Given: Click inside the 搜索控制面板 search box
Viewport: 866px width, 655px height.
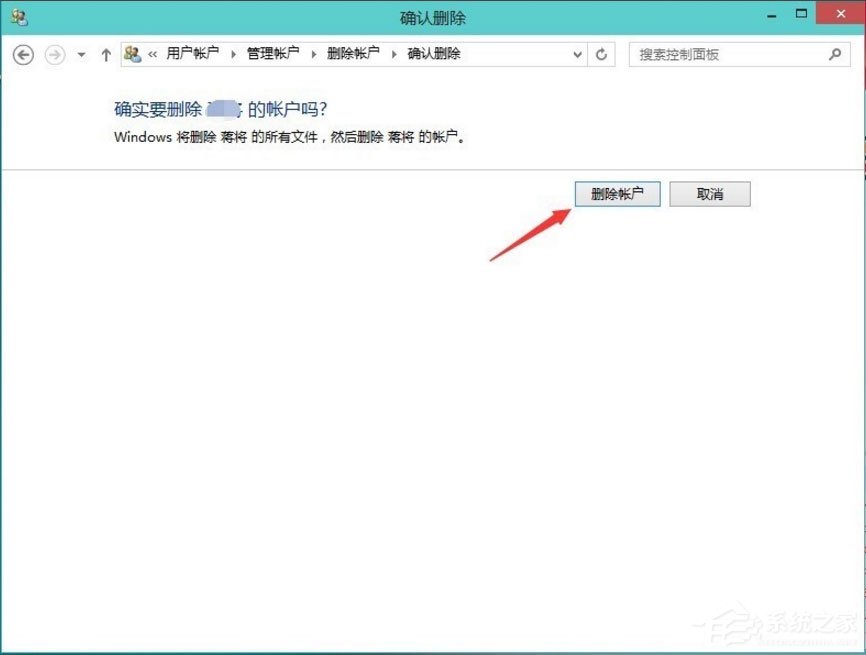Looking at the screenshot, I should pyautogui.click(x=720, y=55).
